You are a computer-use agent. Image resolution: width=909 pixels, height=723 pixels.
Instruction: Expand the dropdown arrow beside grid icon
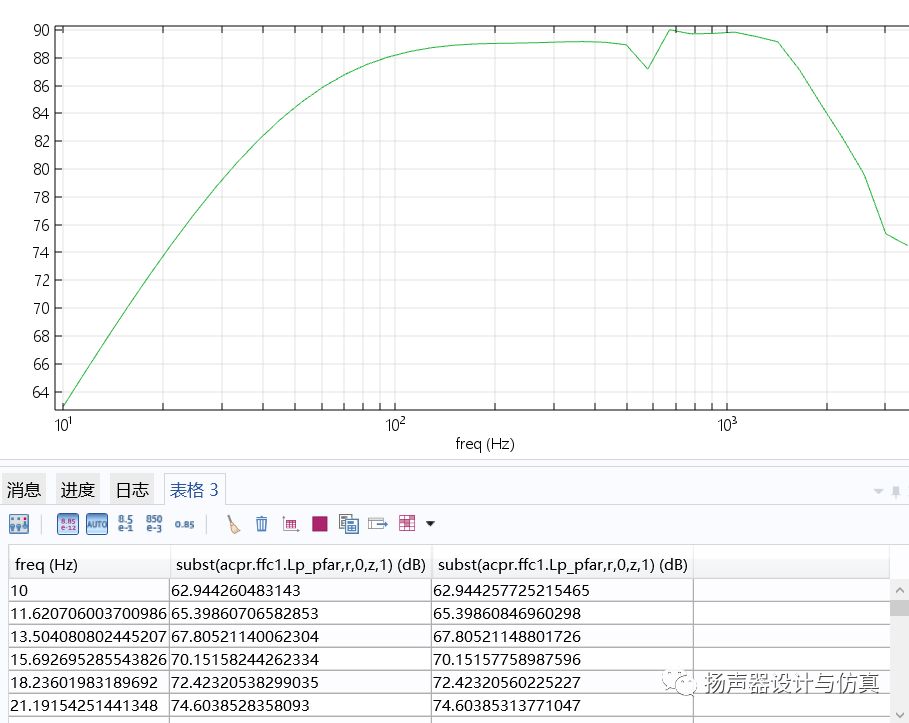(431, 523)
